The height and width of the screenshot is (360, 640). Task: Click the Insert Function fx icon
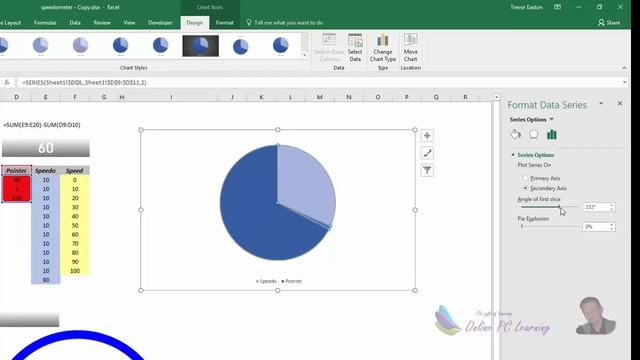coord(7,82)
